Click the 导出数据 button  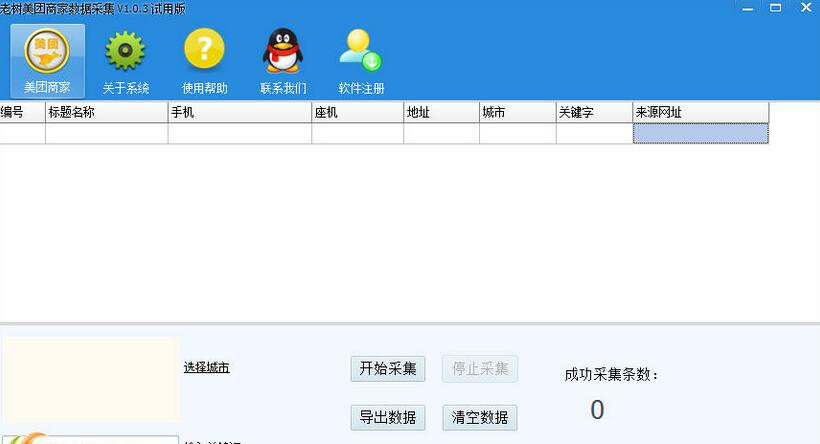(388, 417)
